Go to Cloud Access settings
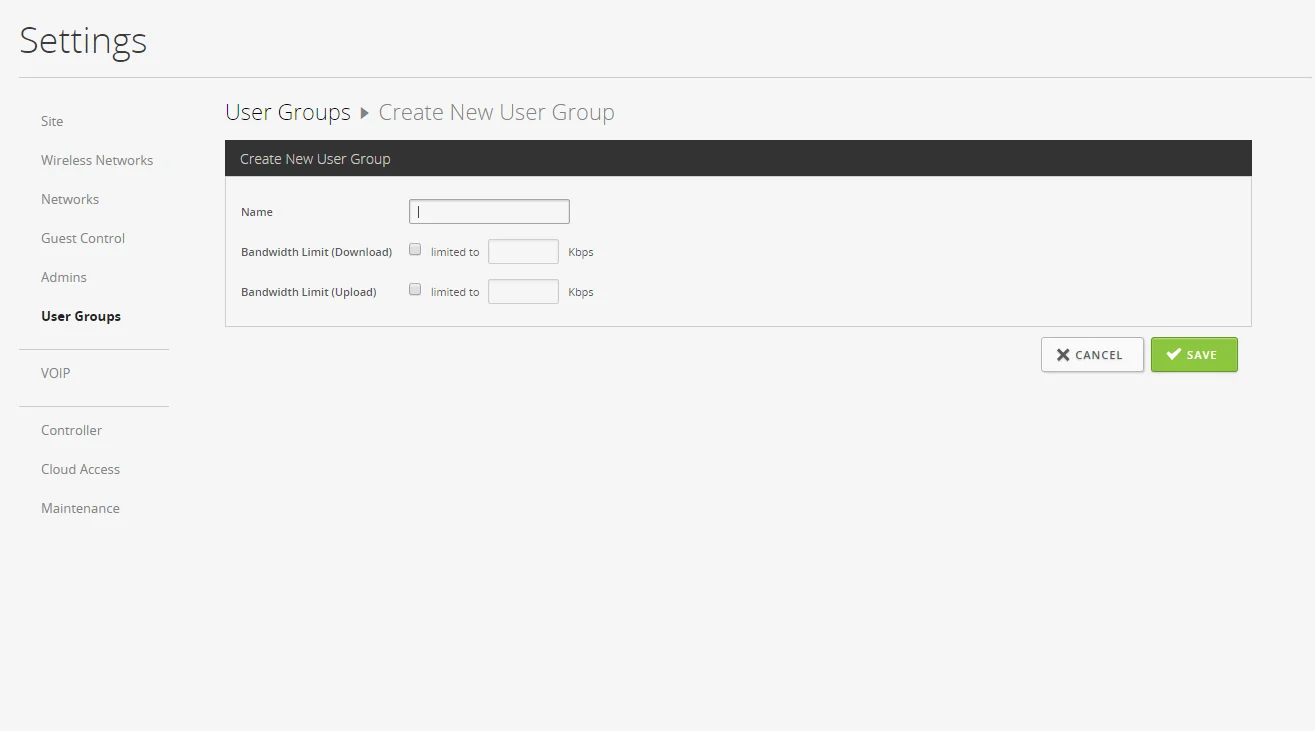The image size is (1315, 731). tap(80, 469)
